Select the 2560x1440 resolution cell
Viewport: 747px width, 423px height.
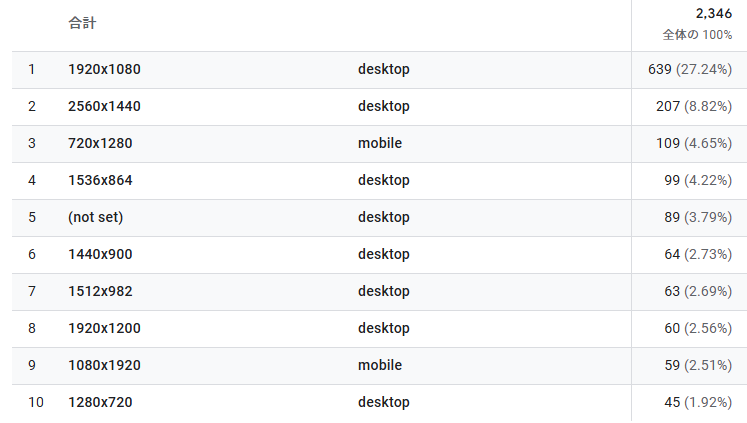[104, 107]
